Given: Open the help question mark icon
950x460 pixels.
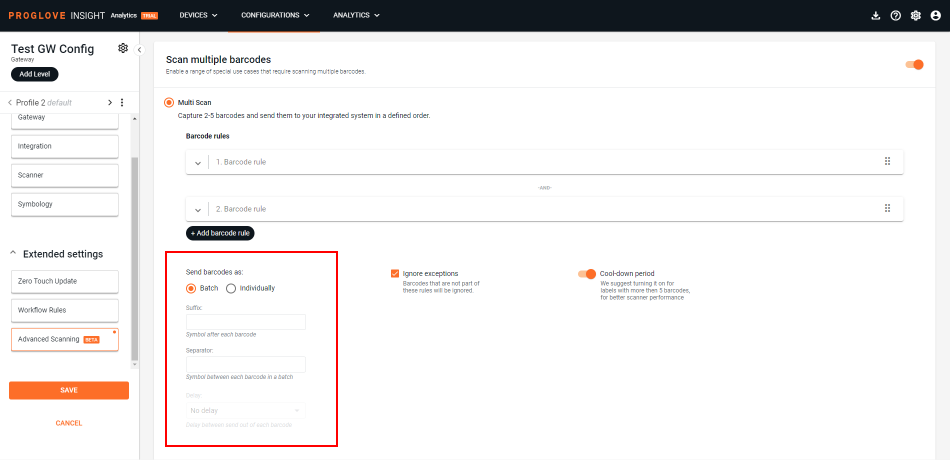Looking at the screenshot, I should (x=895, y=16).
